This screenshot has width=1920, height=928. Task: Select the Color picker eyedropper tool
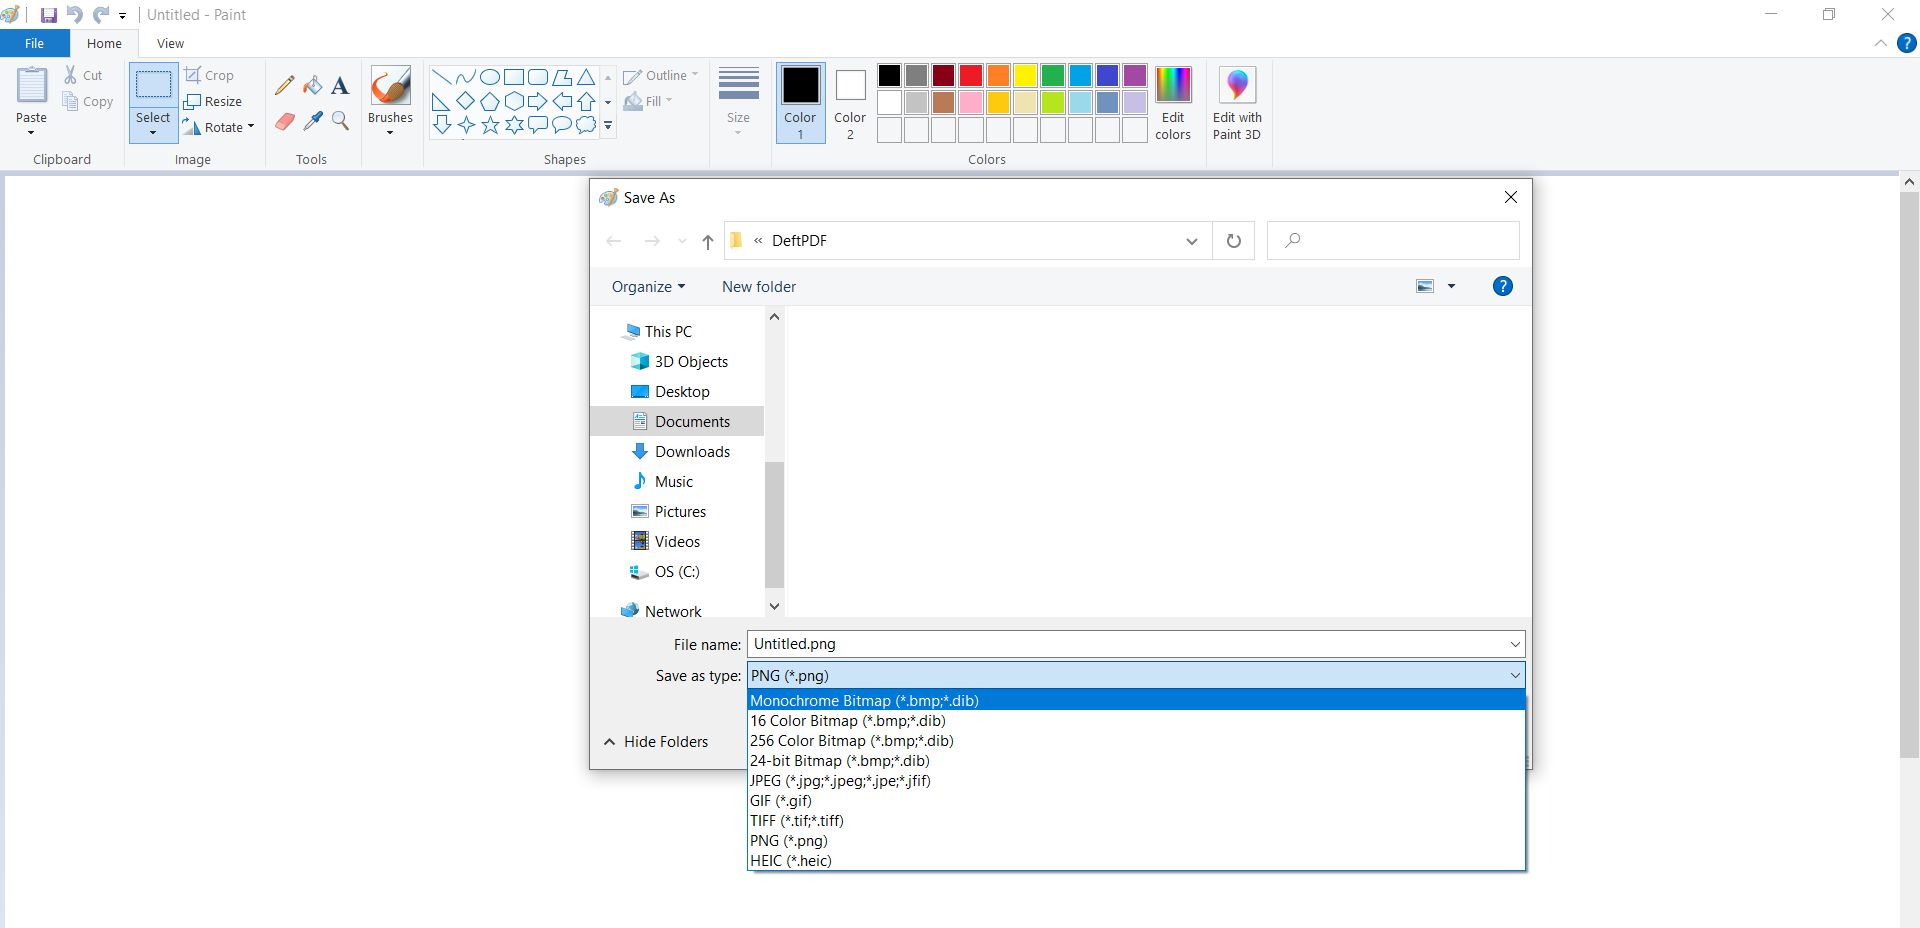(313, 121)
